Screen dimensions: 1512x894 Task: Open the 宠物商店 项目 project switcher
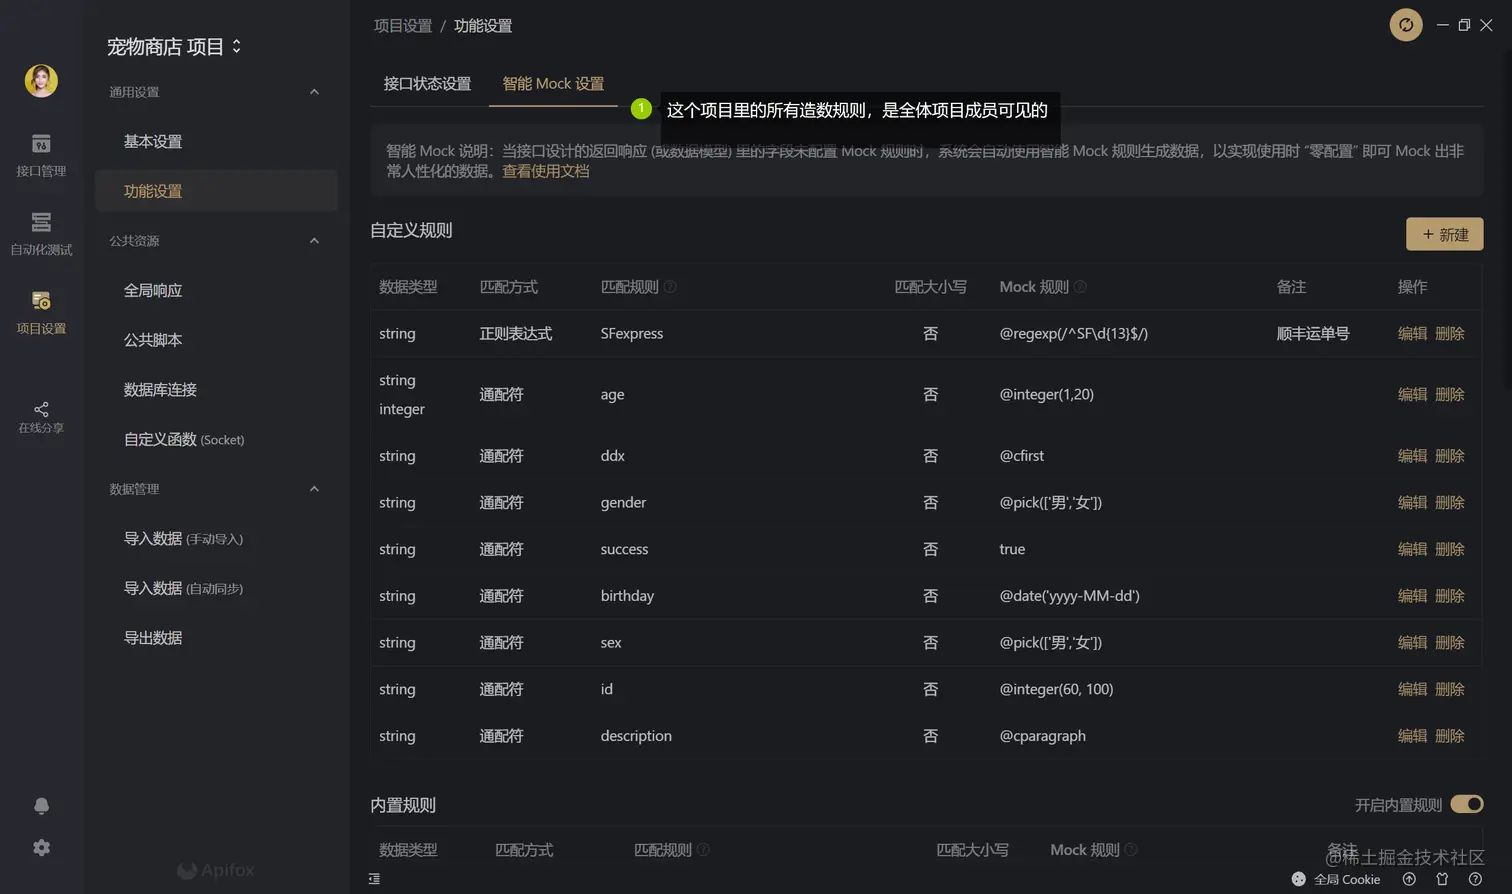171,46
